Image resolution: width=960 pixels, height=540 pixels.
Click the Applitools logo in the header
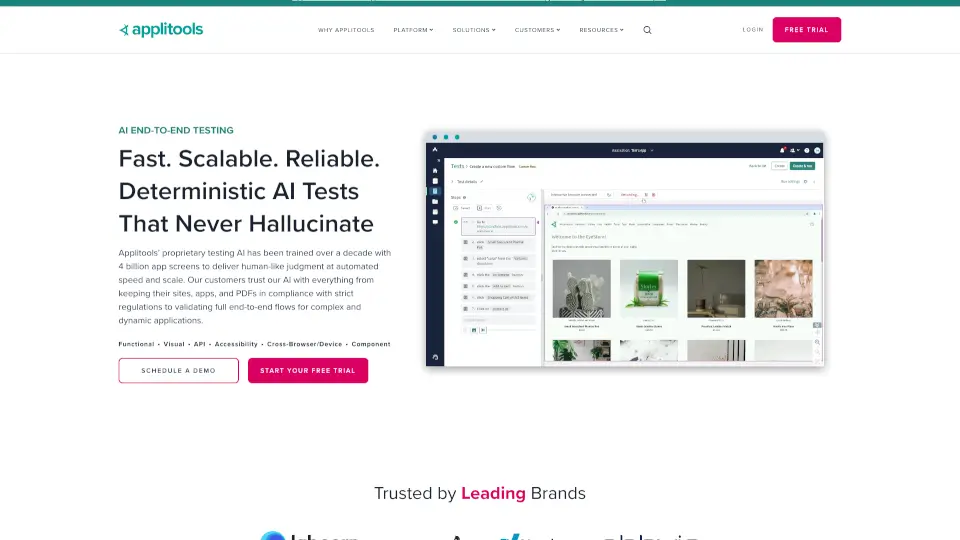pos(161,30)
